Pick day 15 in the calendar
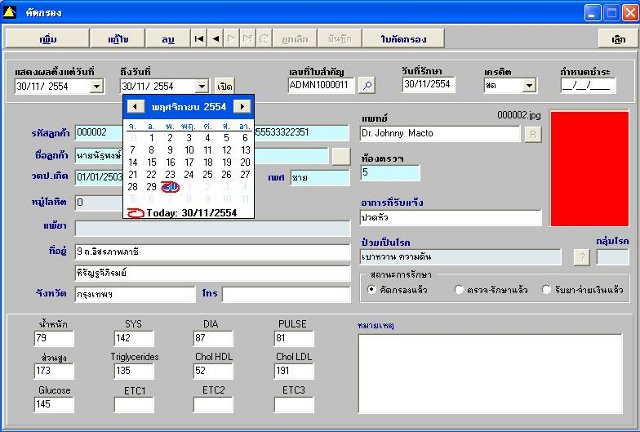The width and height of the screenshot is (640, 432). [151, 162]
